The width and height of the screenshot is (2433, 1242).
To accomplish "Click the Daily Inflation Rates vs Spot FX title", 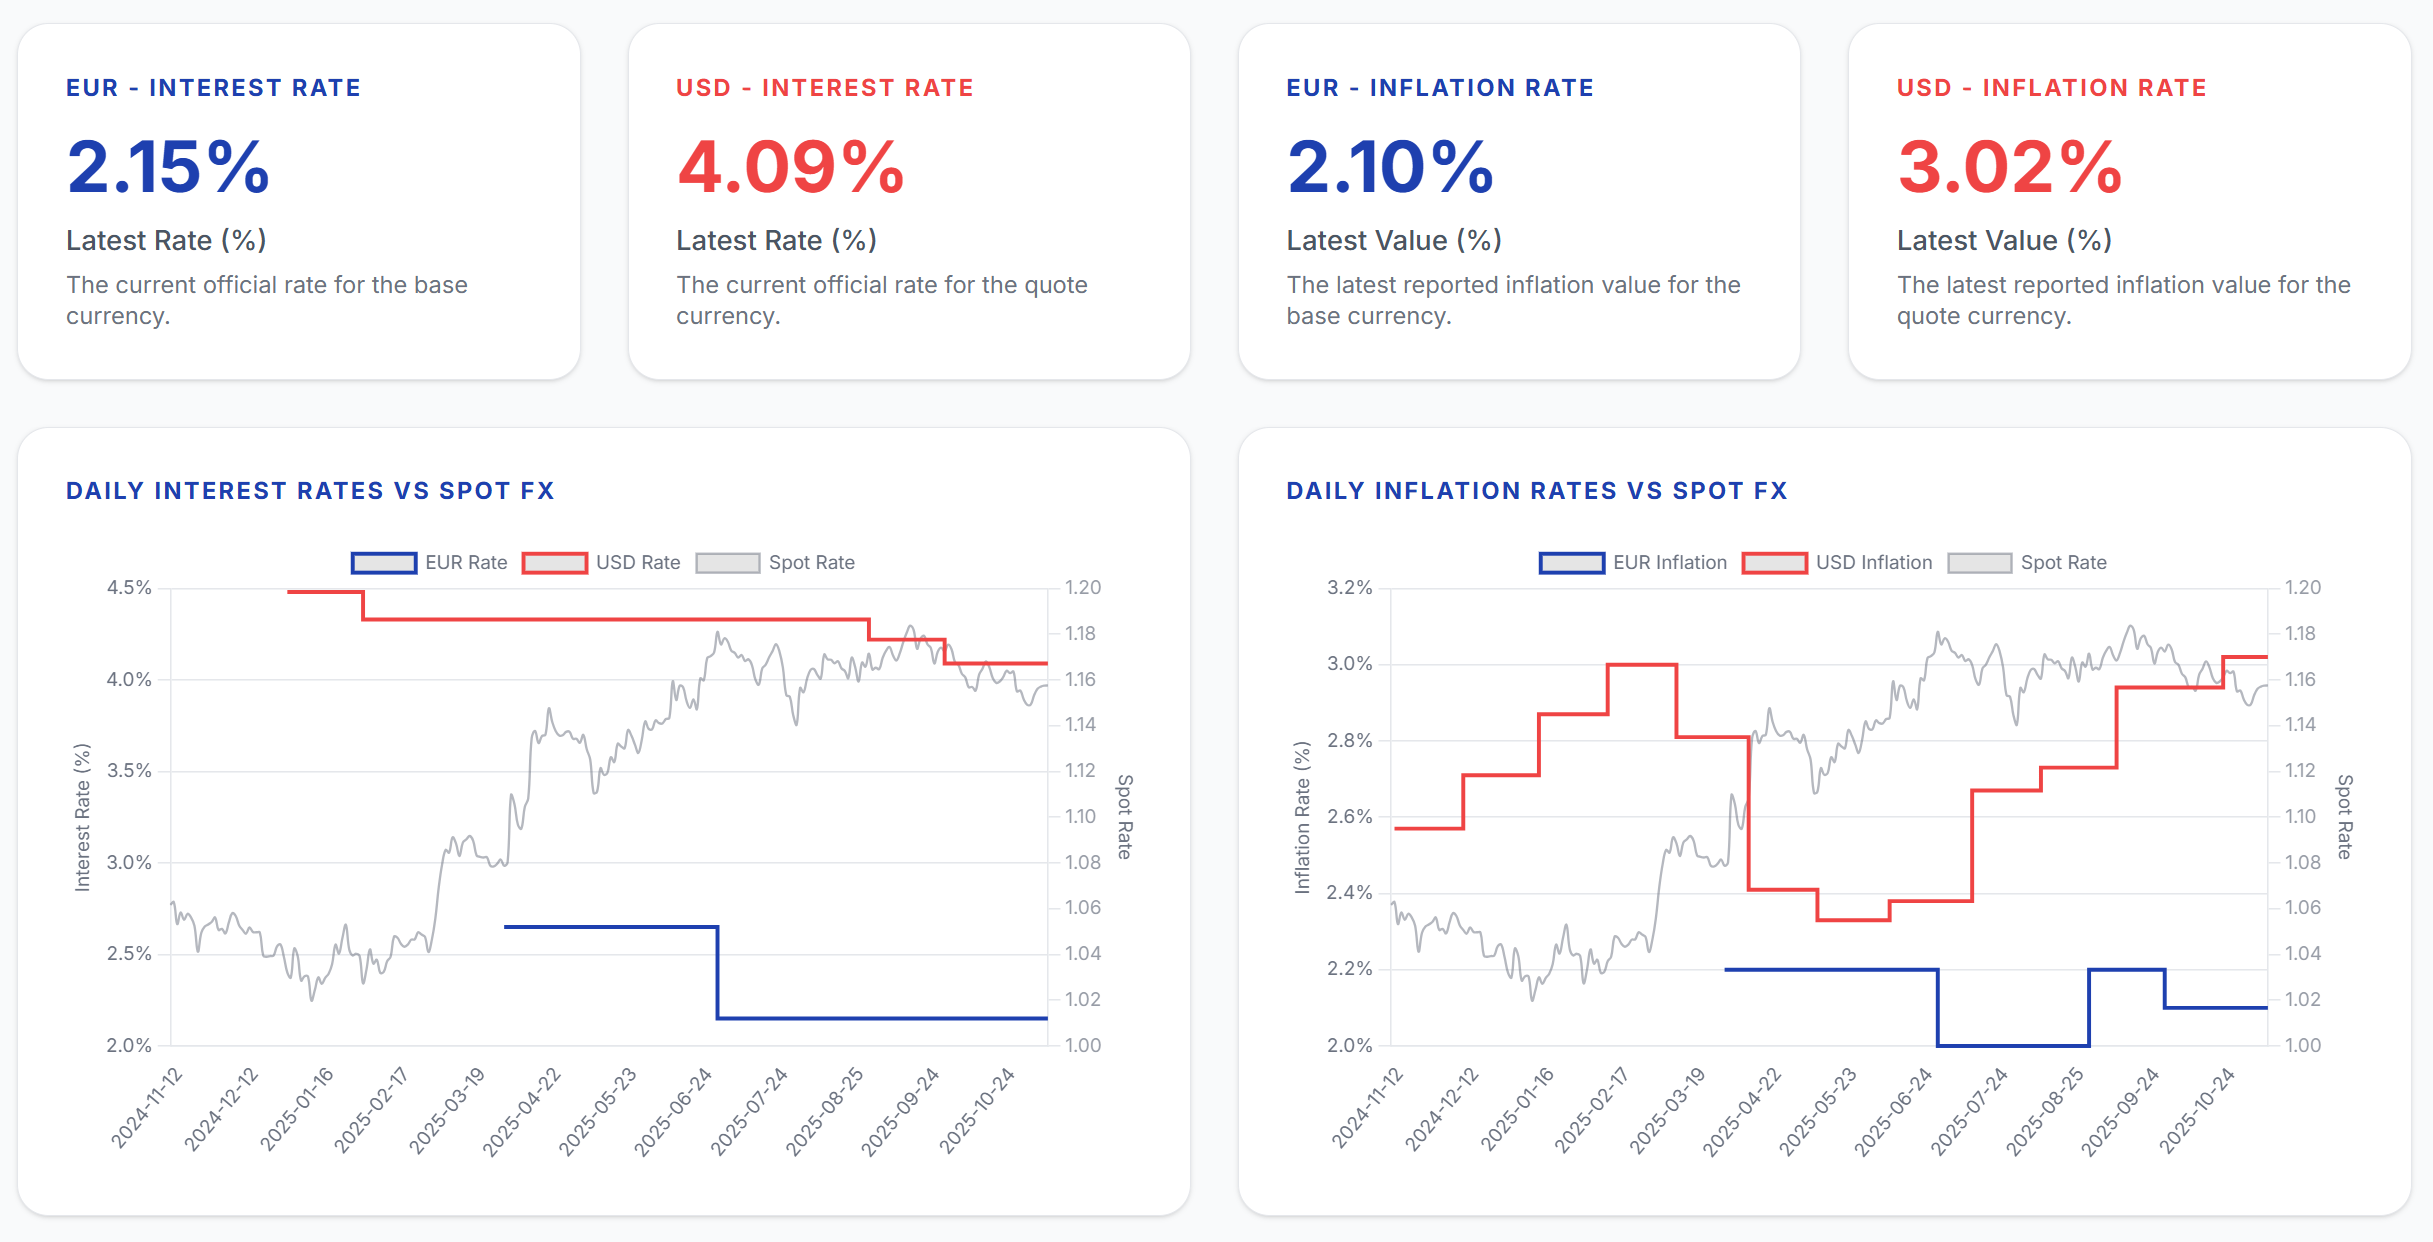I will [x=1536, y=491].
